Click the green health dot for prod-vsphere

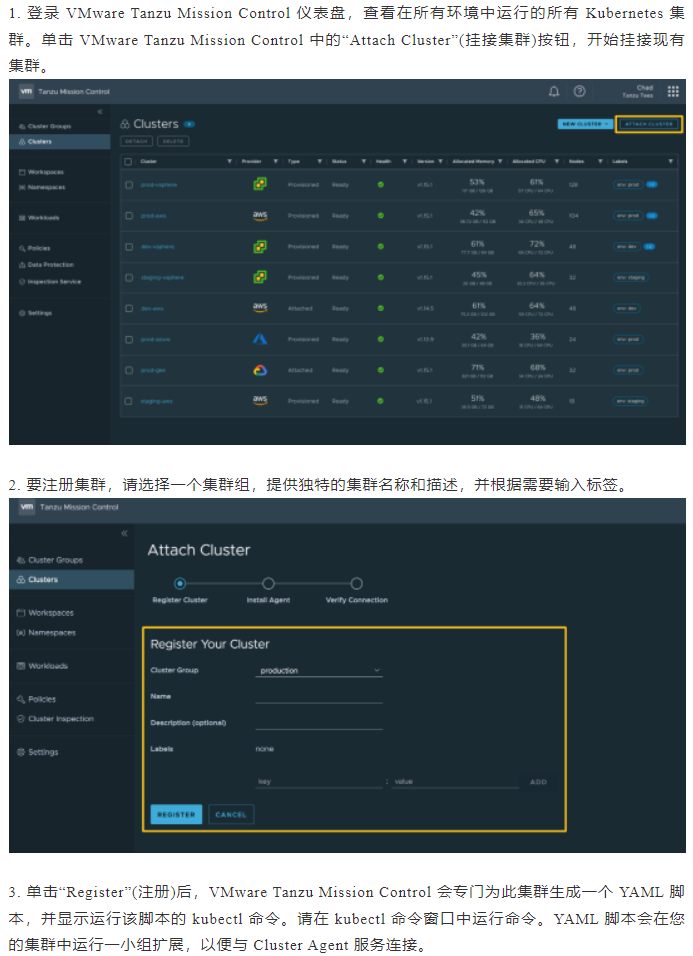coord(380,184)
